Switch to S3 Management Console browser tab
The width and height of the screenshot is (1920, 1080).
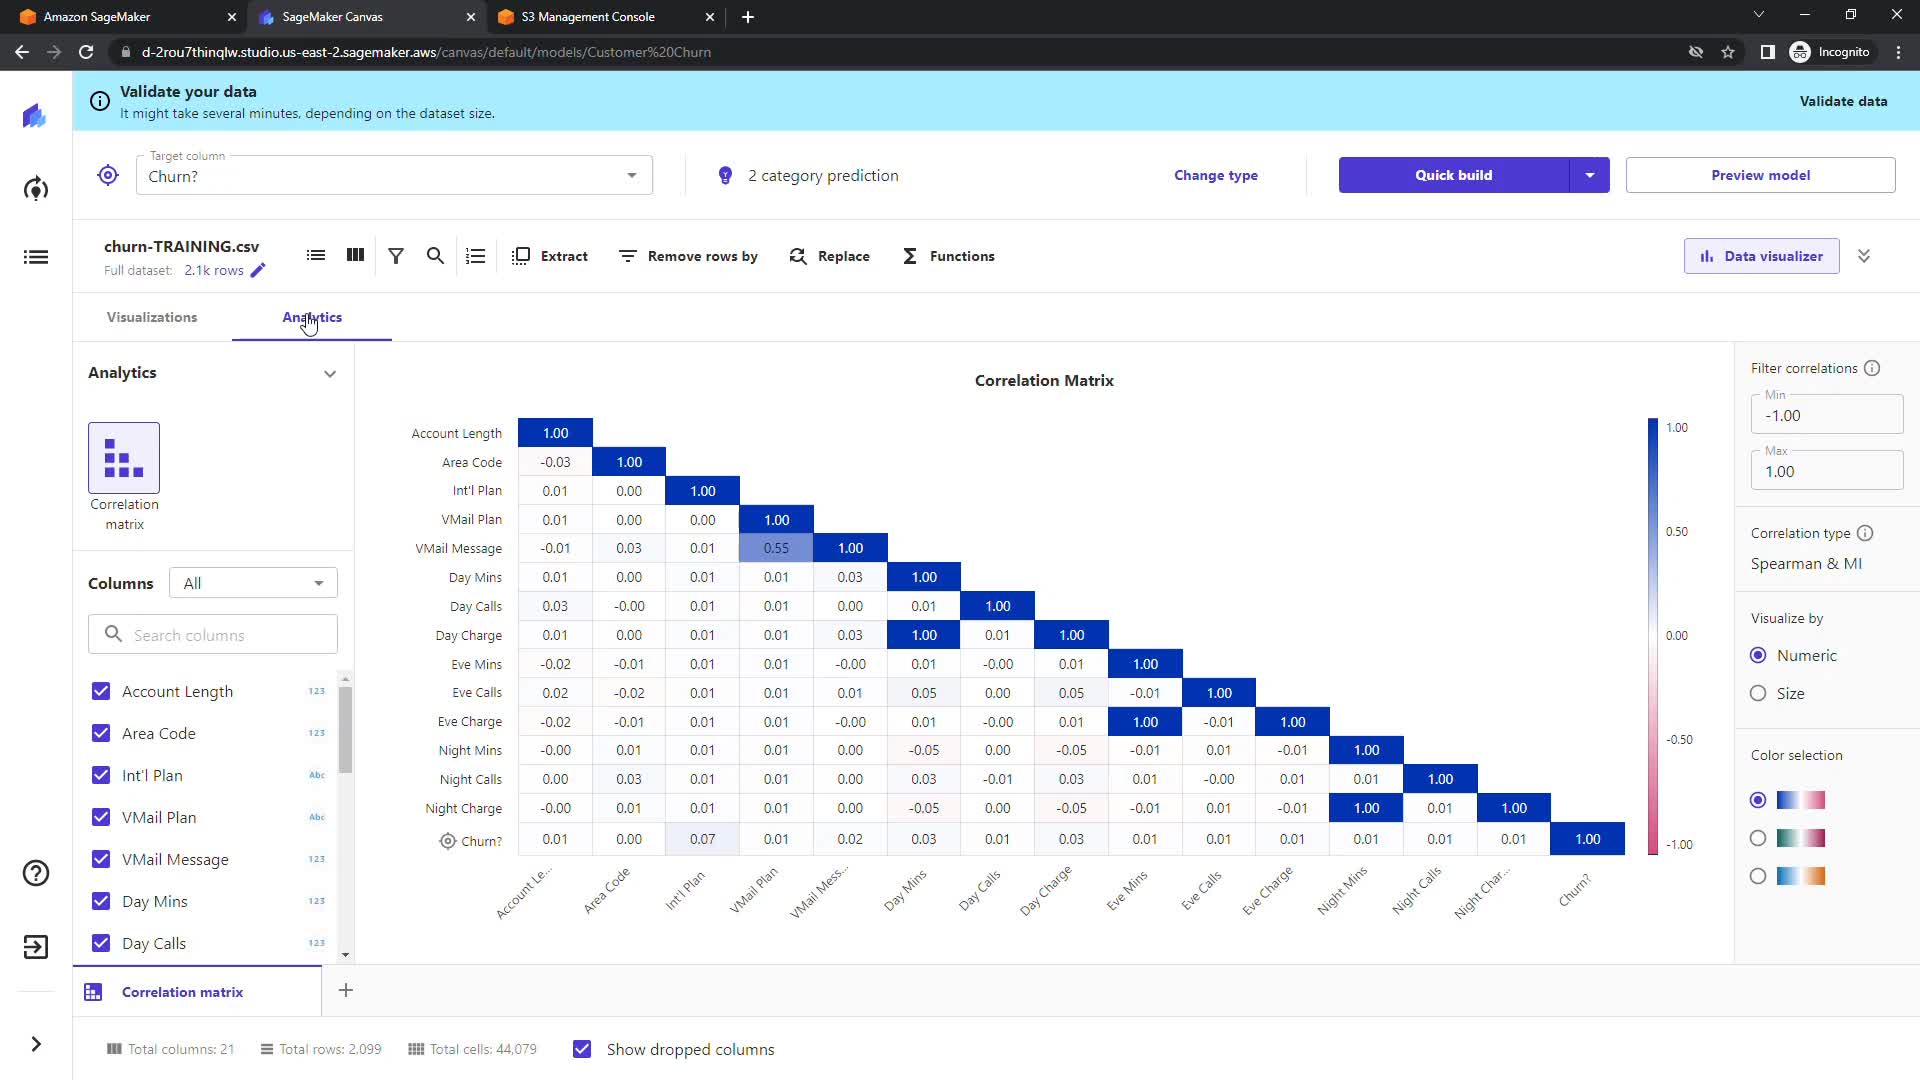point(588,17)
